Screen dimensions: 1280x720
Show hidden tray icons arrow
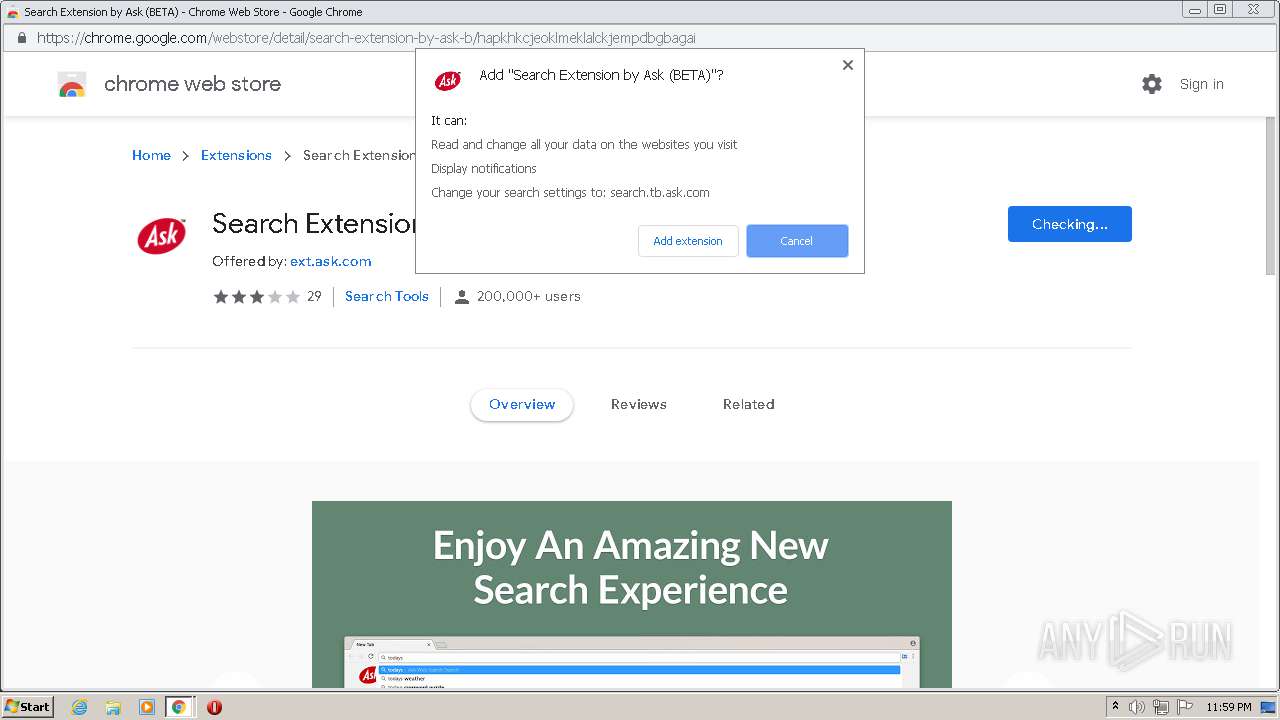(x=1115, y=706)
